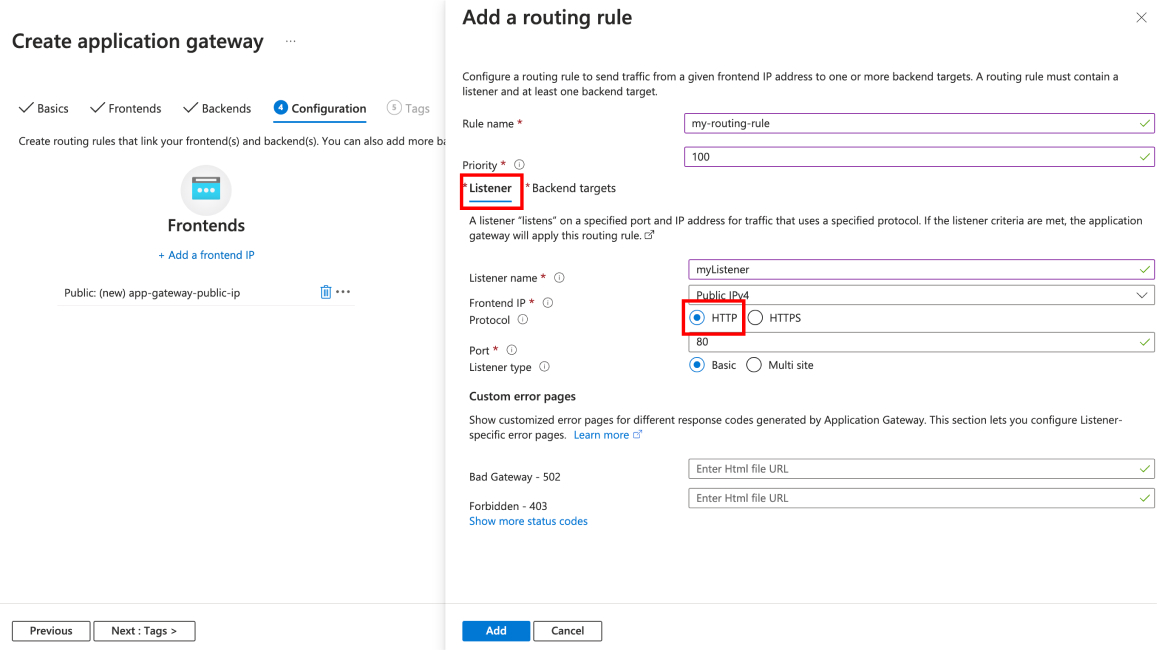This screenshot has height=650, width=1157.
Task: Click the info icon beside Listener type
Action: click(543, 367)
